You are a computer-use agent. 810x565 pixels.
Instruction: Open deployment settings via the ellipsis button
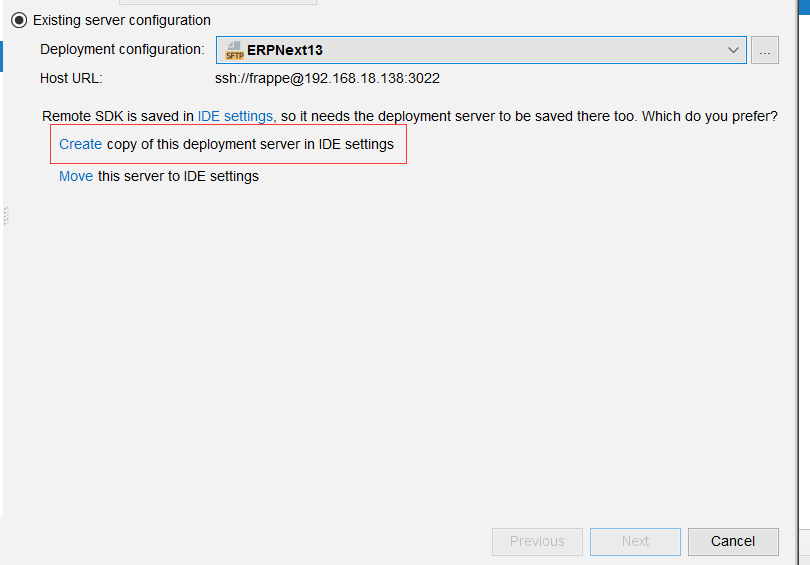tap(765, 50)
